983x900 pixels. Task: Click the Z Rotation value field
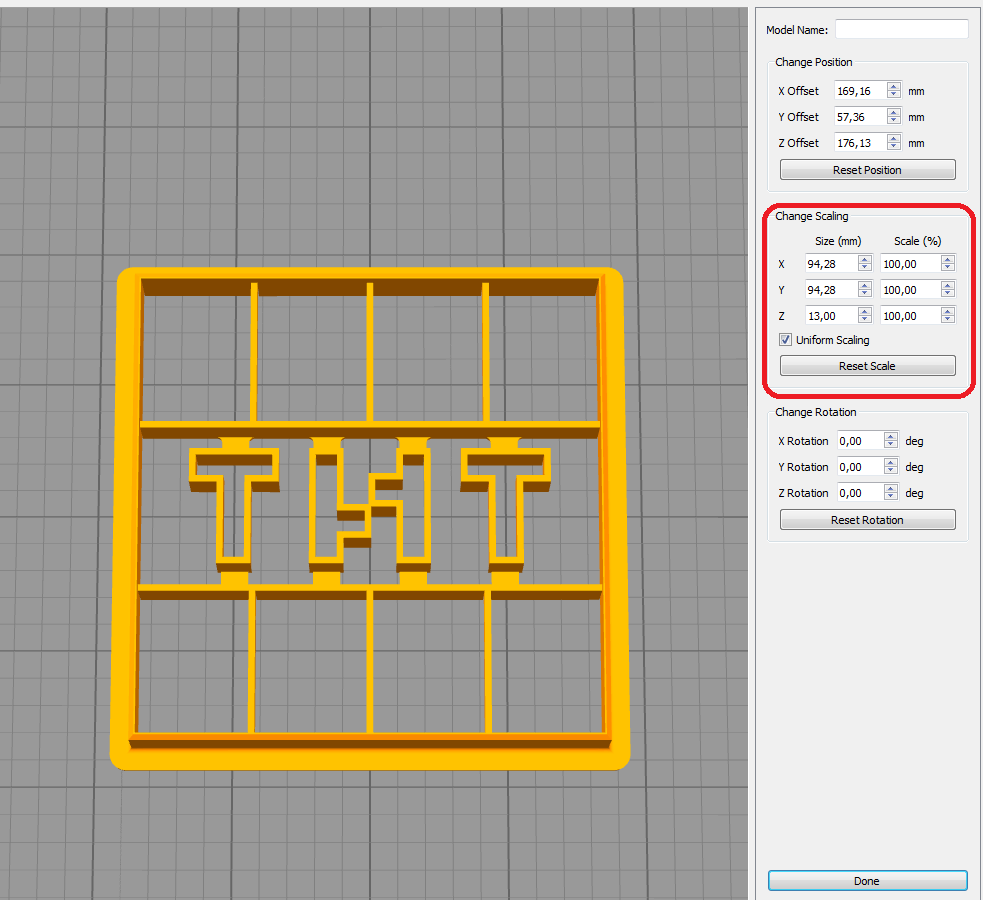860,493
